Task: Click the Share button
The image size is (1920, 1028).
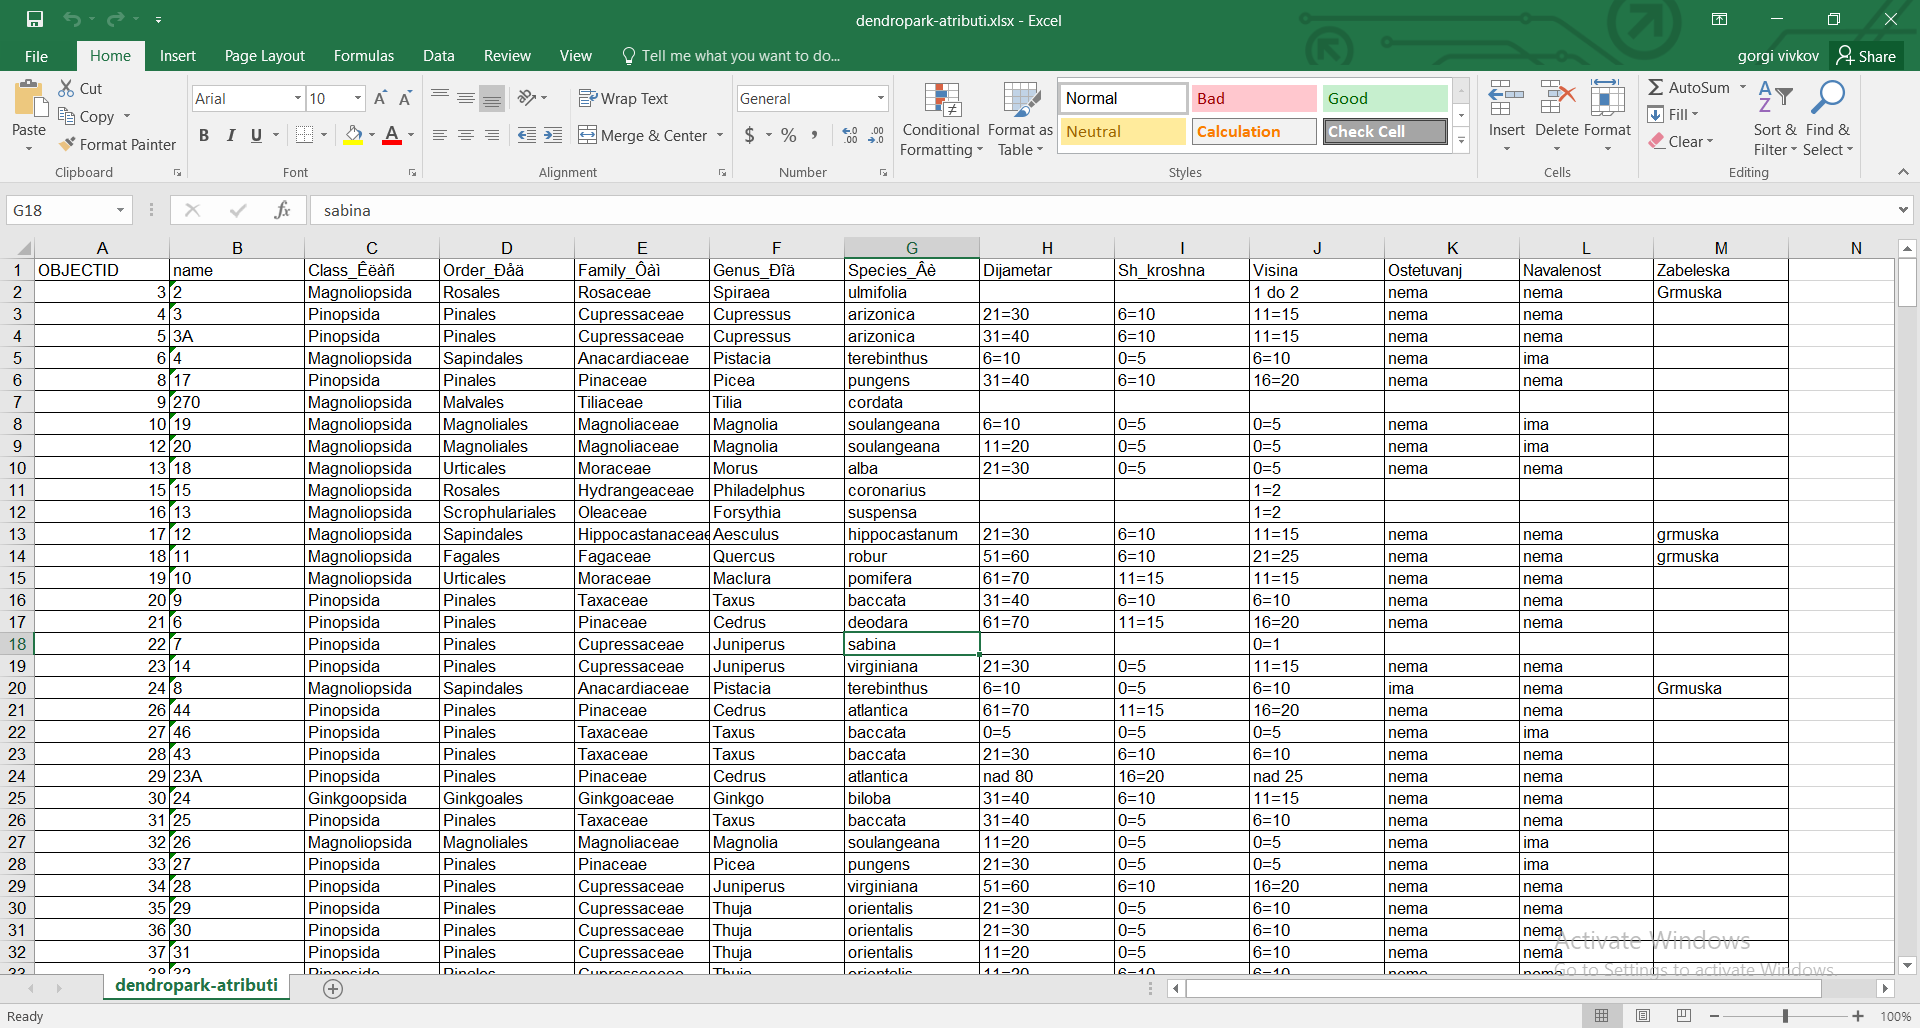Action: coord(1866,56)
